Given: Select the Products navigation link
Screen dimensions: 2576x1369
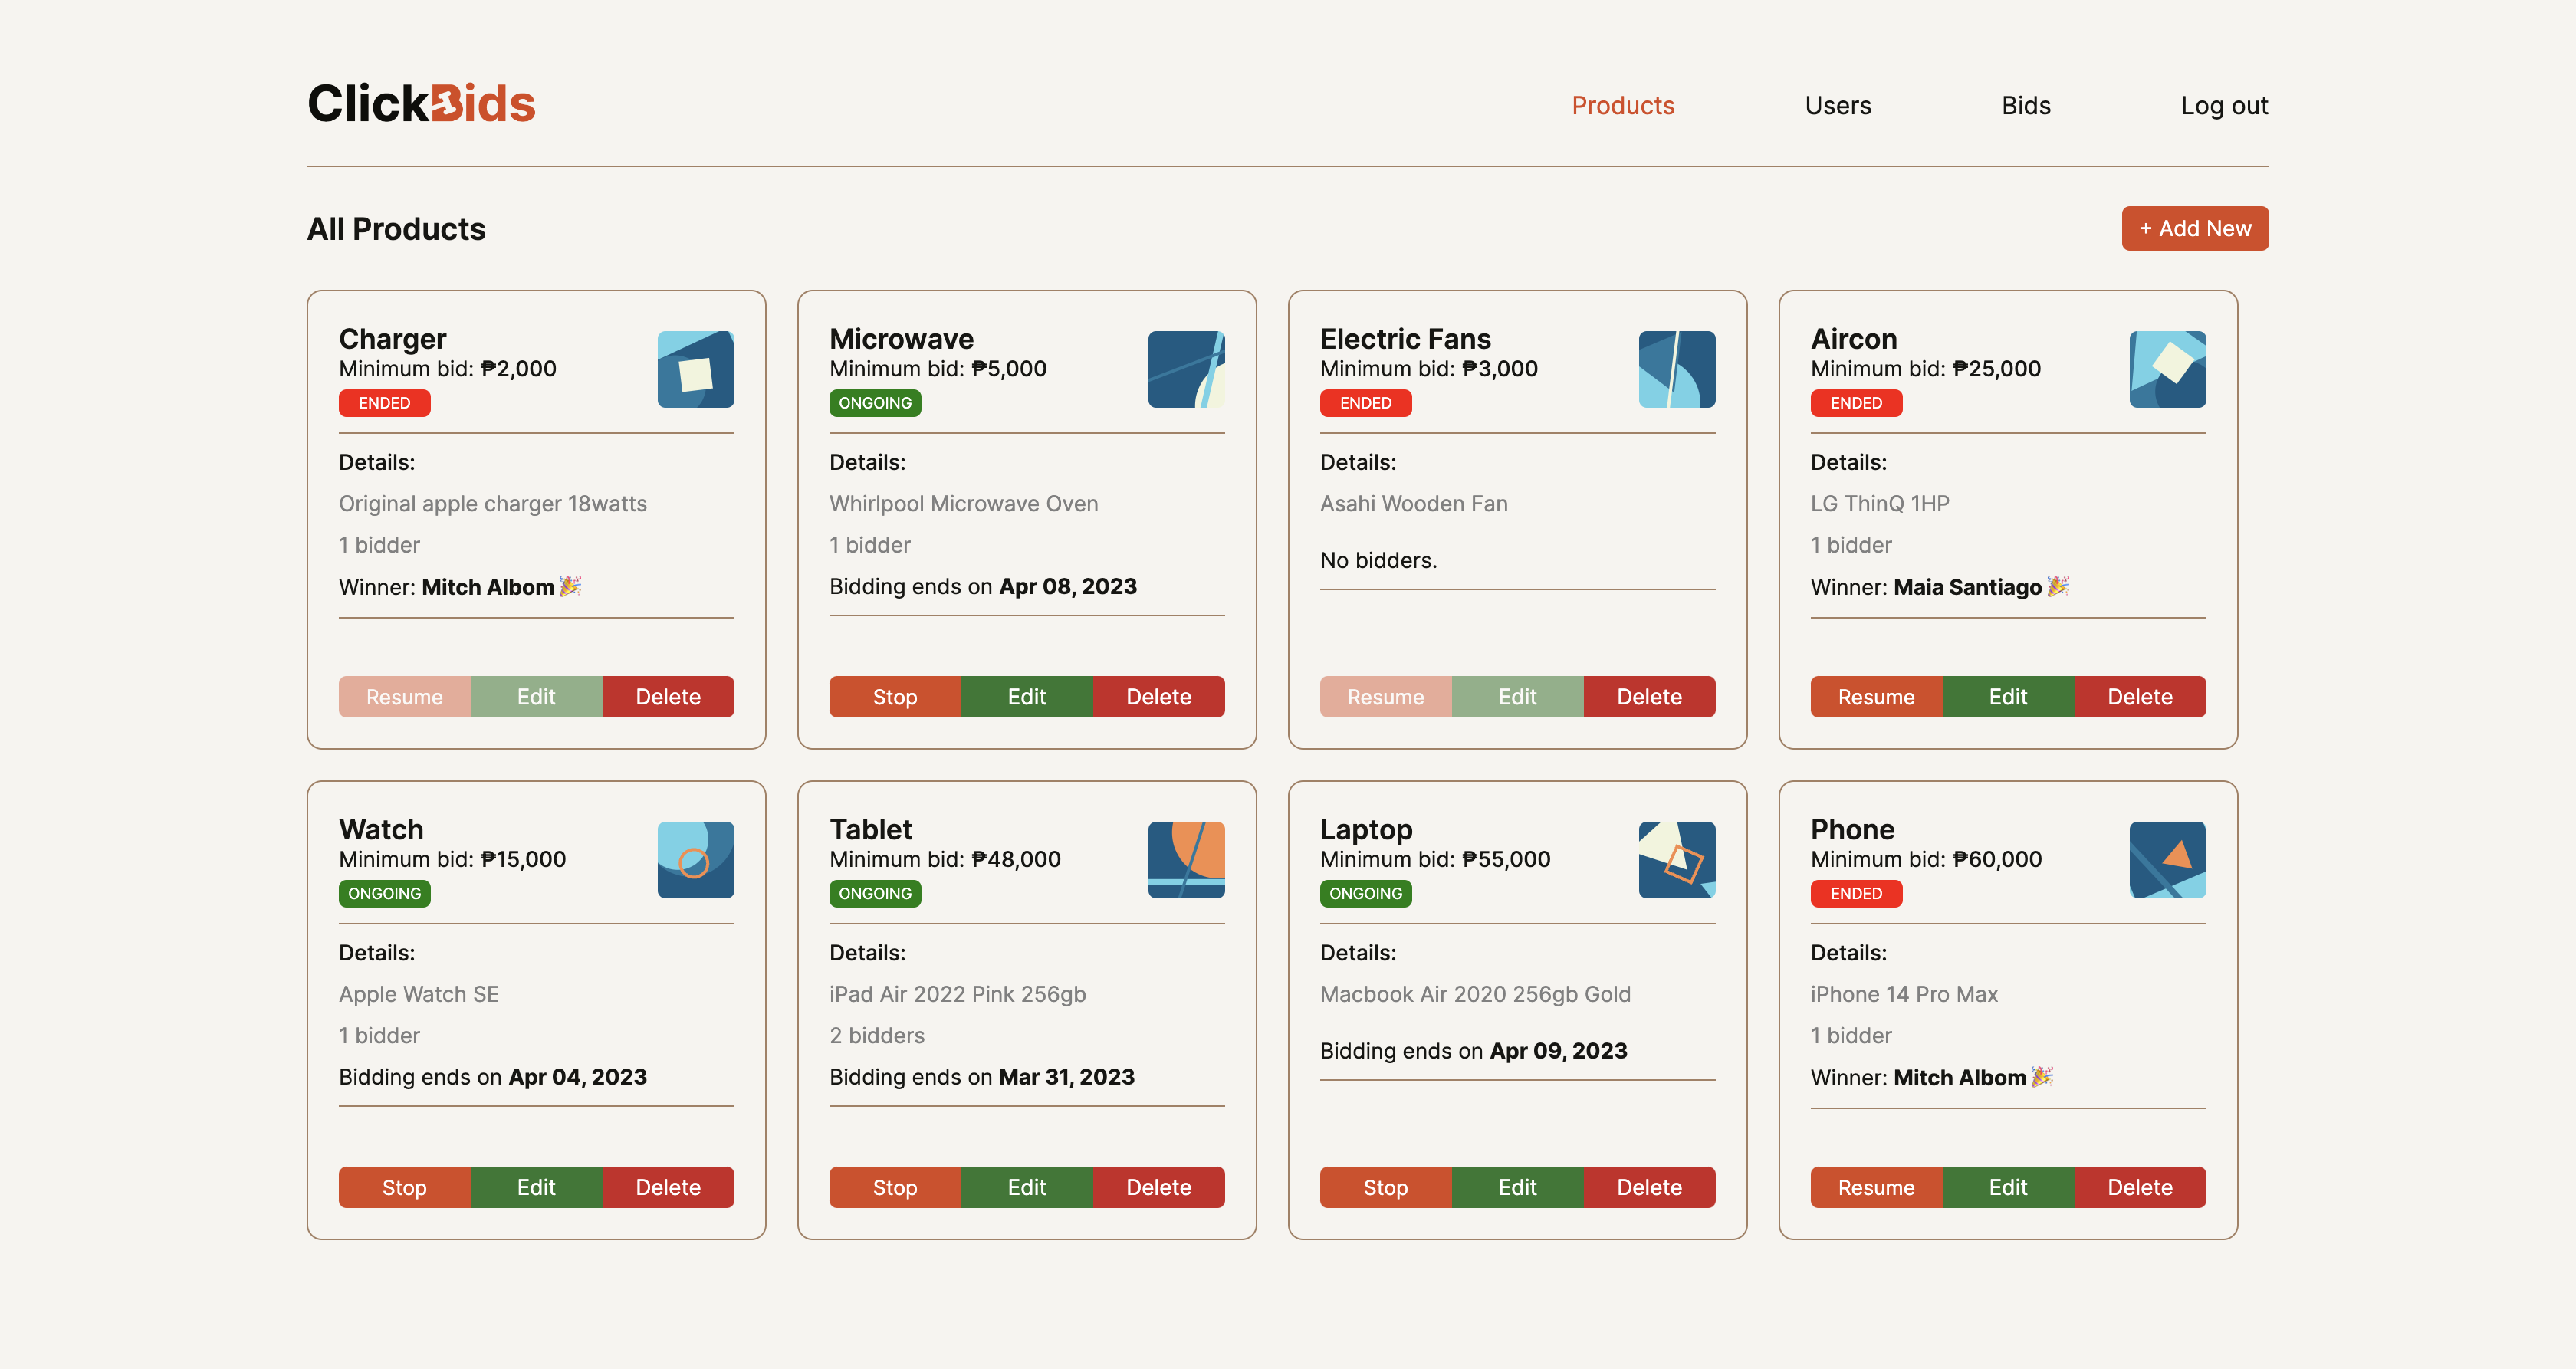Looking at the screenshot, I should click(x=1622, y=106).
